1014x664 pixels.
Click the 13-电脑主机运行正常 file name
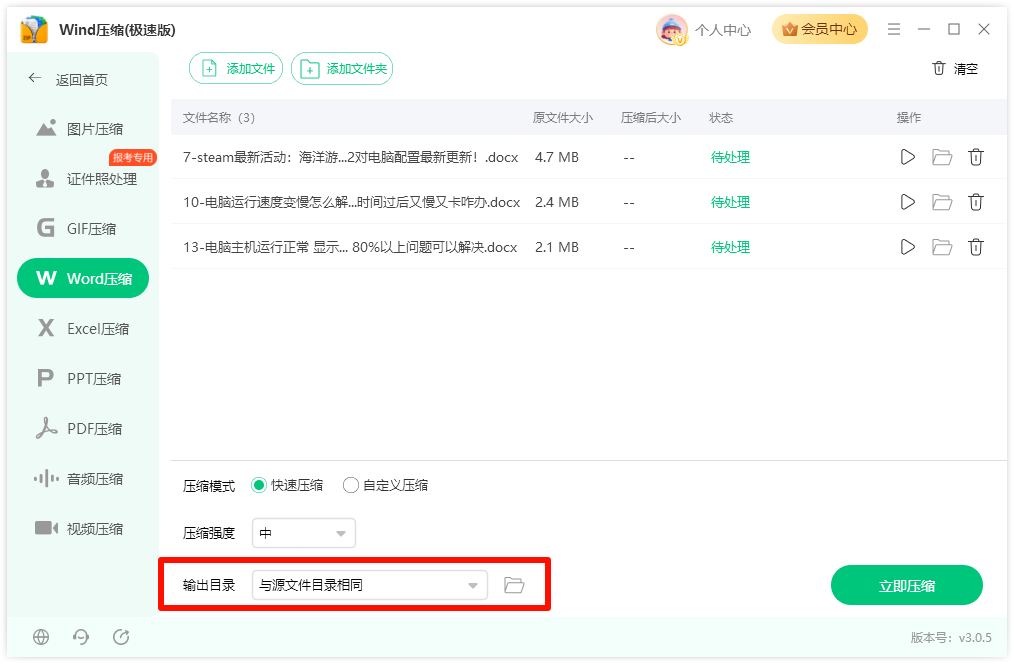coord(350,247)
